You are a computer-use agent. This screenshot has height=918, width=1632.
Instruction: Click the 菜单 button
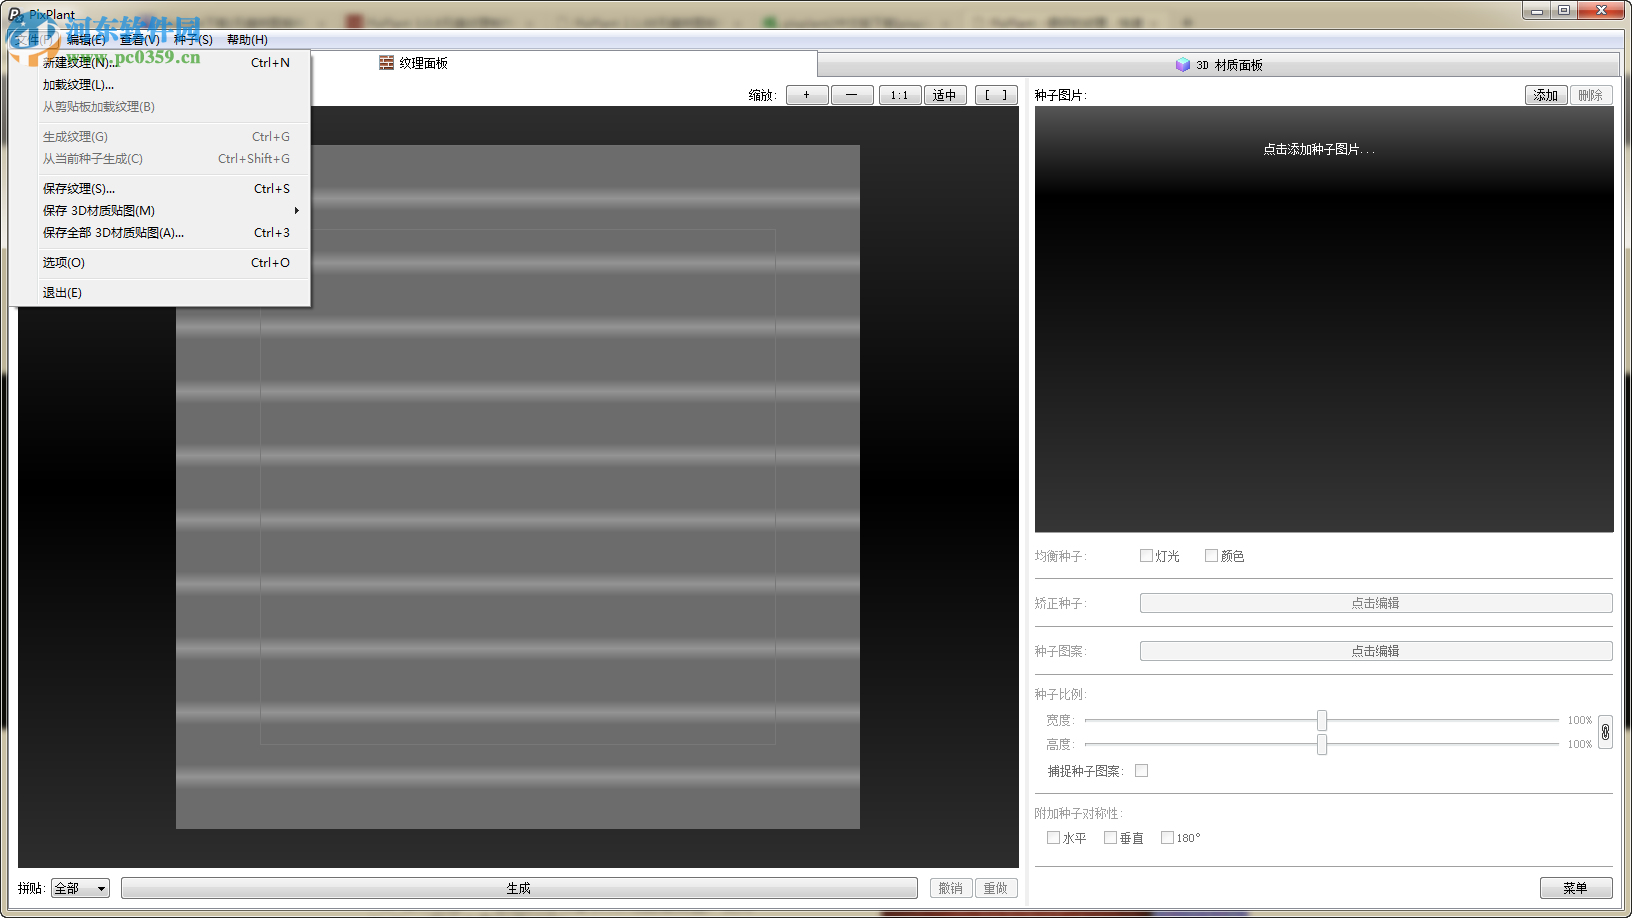point(1576,888)
